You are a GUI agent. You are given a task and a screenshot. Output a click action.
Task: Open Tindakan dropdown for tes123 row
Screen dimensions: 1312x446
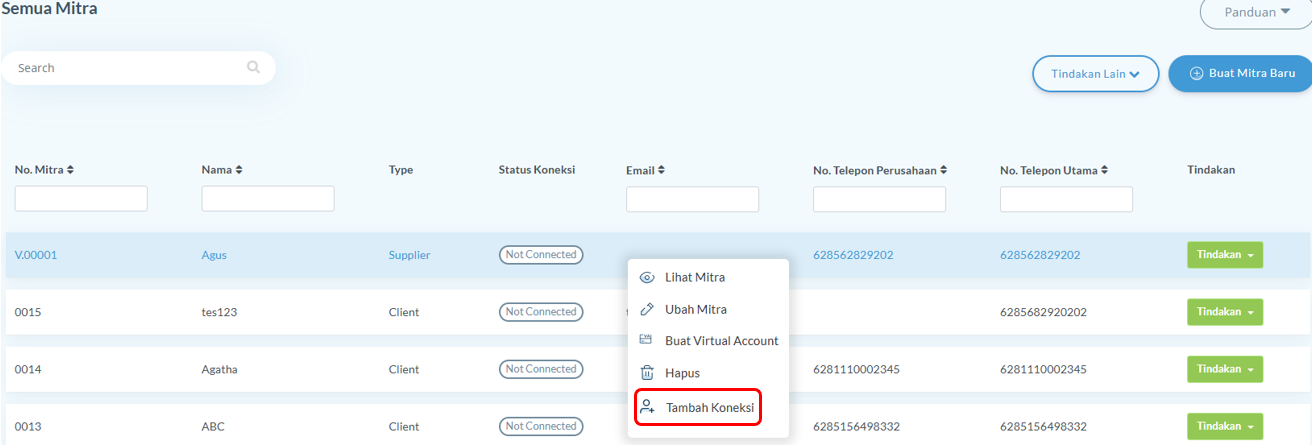click(x=1224, y=312)
